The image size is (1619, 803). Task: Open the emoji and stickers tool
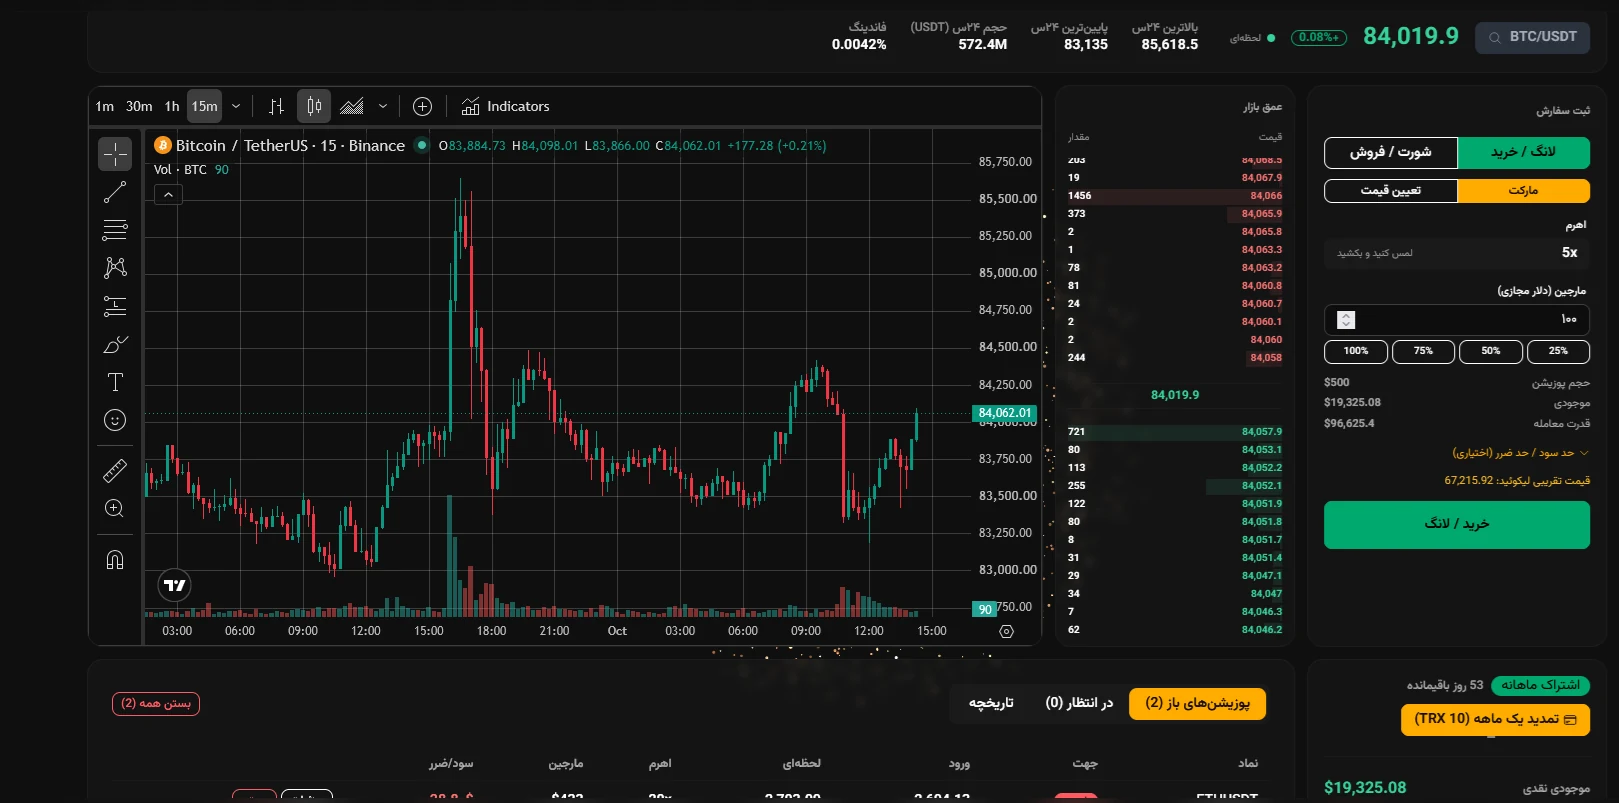click(x=115, y=420)
